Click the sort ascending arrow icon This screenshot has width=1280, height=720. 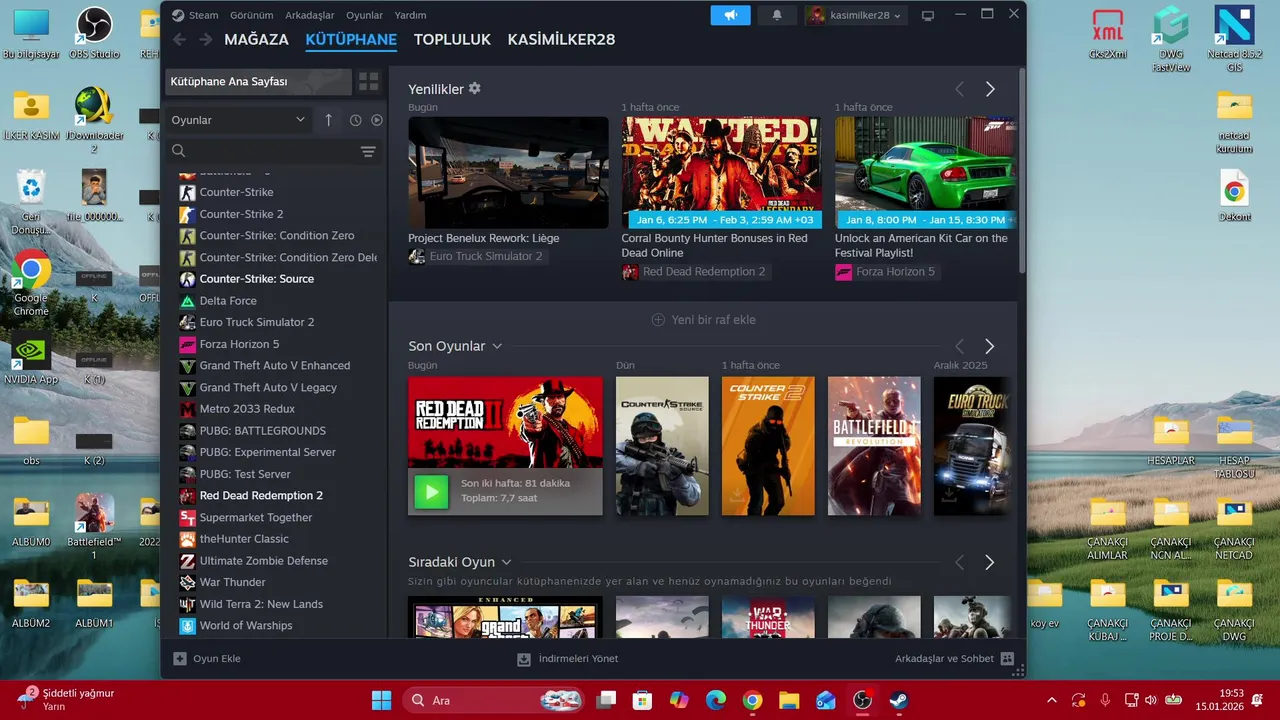point(329,120)
